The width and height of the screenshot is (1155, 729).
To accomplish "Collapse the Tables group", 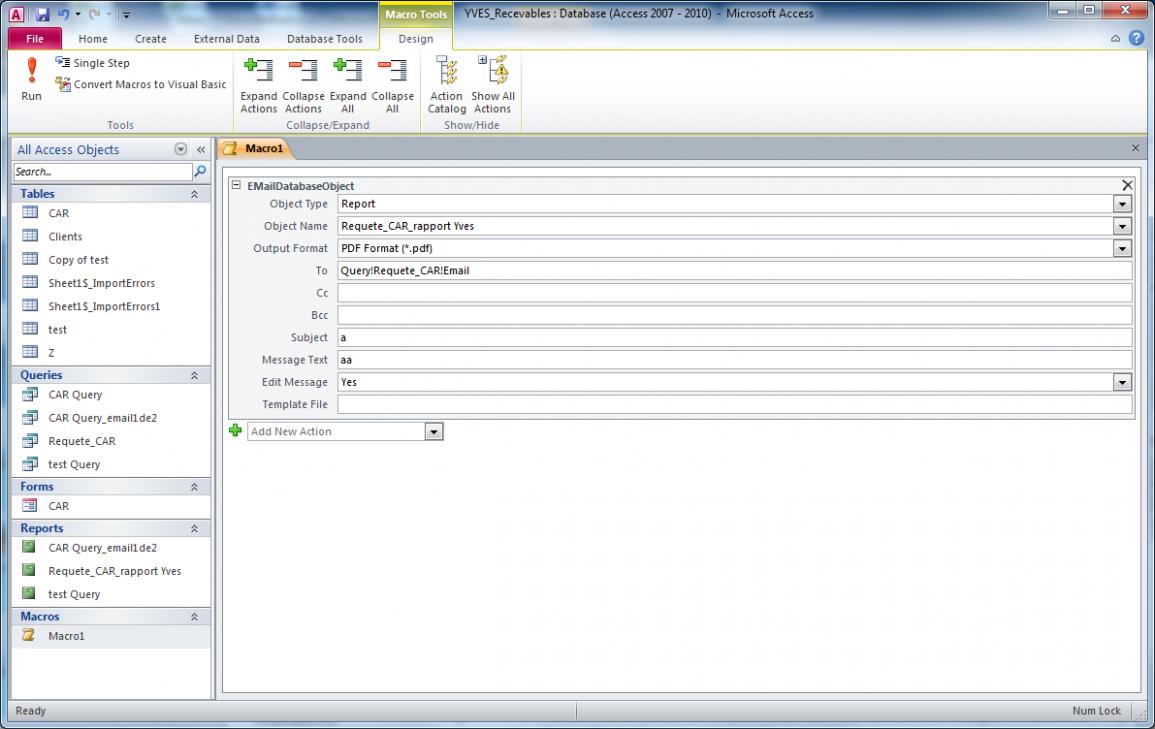I will tap(194, 194).
